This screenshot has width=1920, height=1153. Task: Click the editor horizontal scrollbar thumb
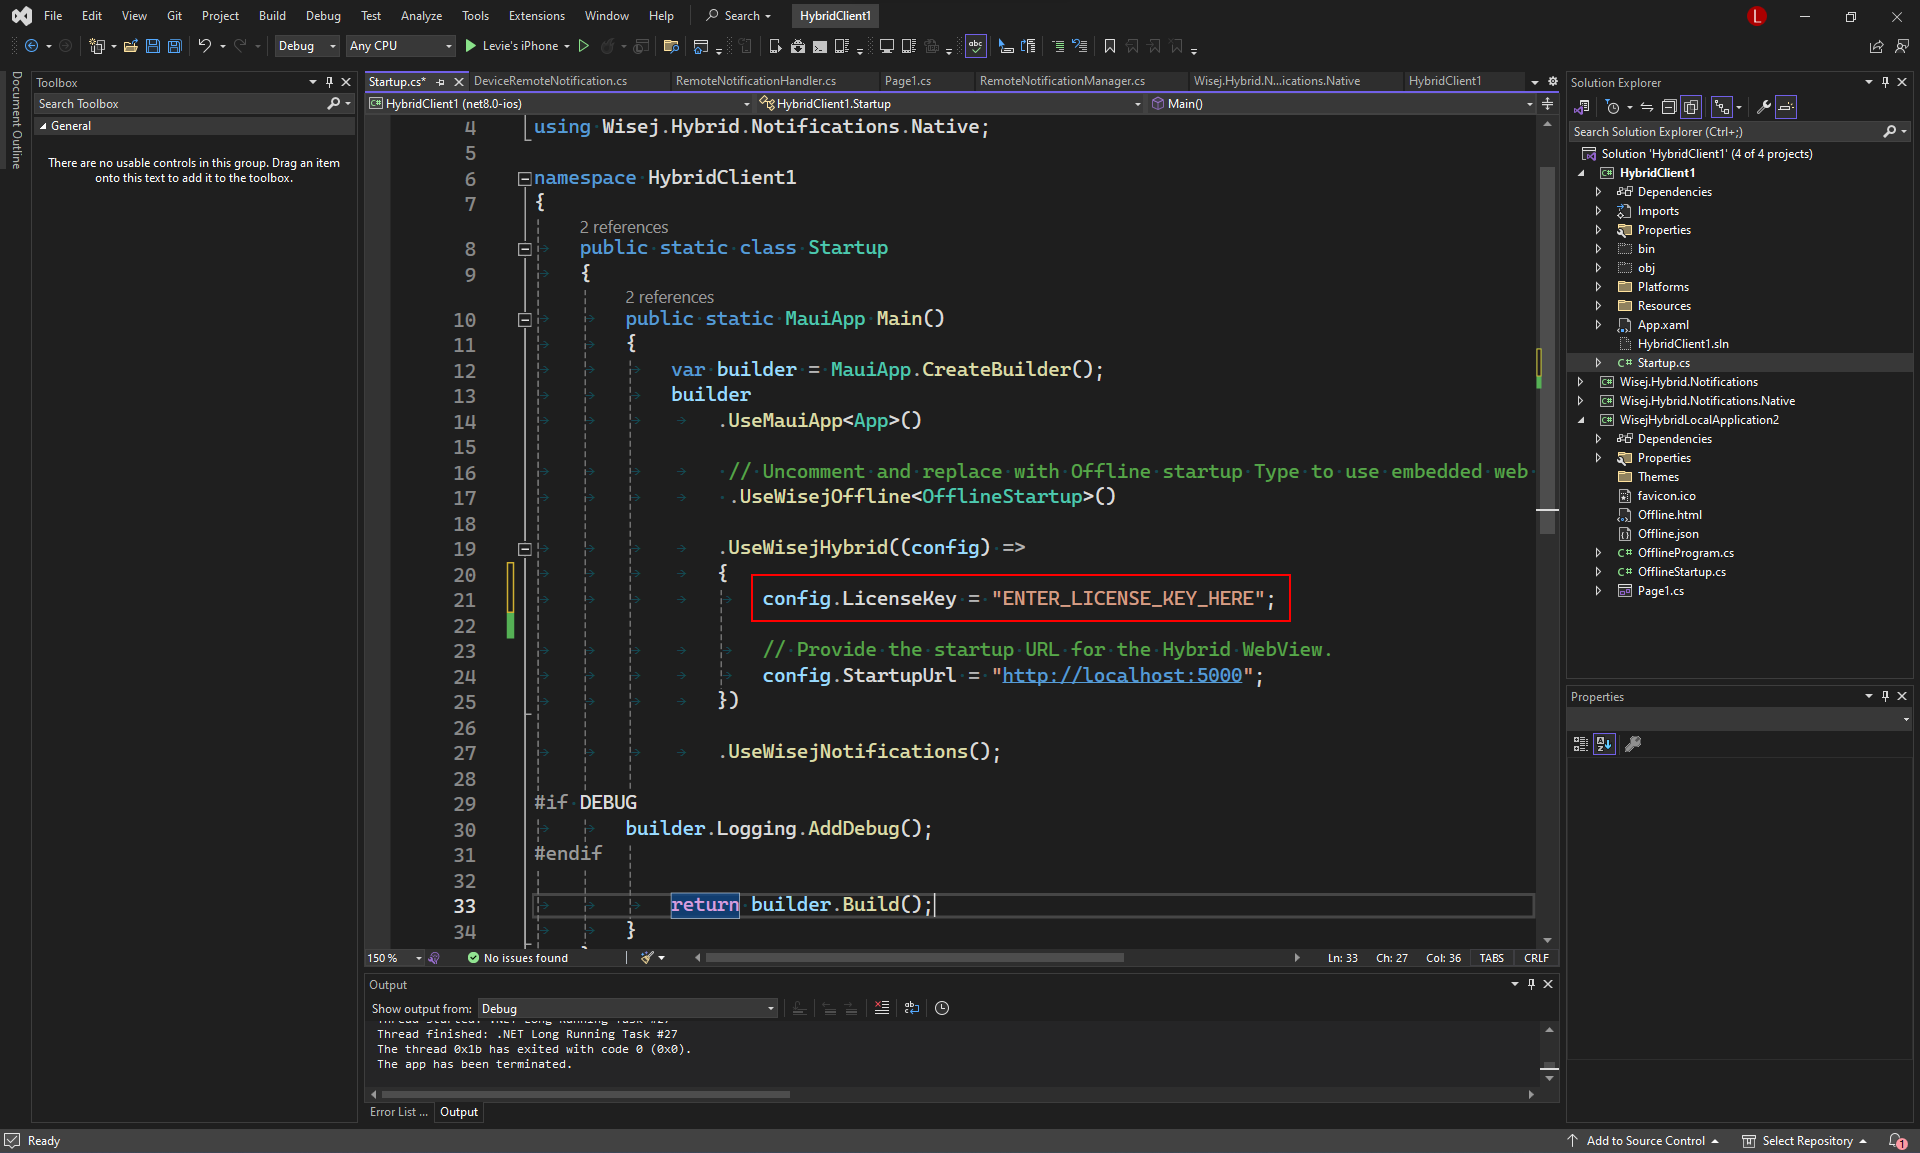click(915, 958)
